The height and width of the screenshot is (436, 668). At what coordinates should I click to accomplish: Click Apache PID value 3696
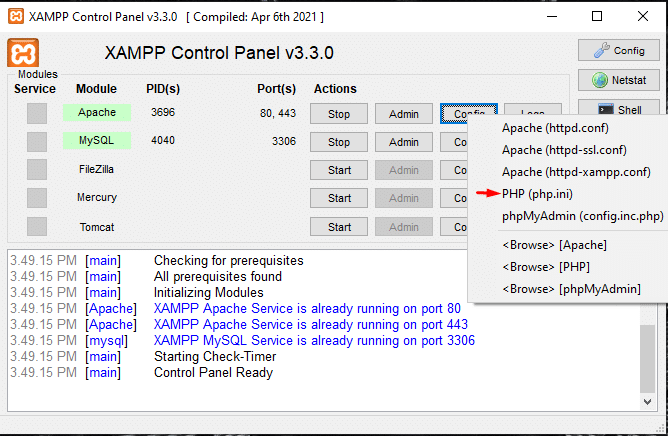[x=163, y=112]
